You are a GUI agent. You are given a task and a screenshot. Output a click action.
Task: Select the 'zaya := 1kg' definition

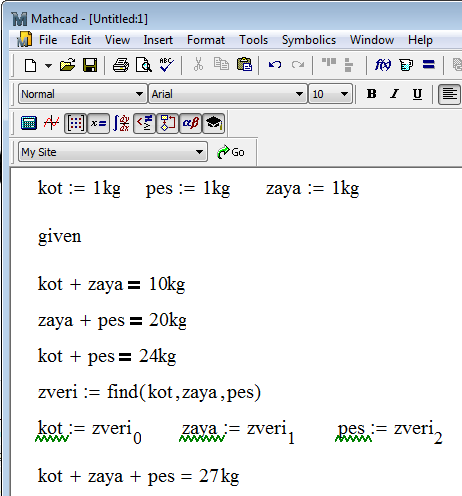312,188
